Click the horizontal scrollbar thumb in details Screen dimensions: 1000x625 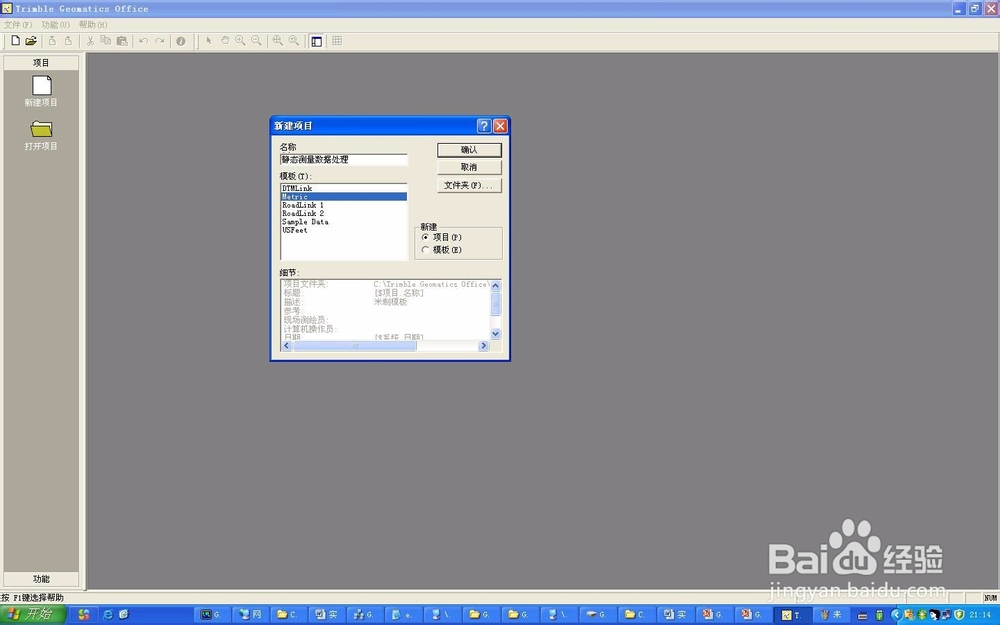point(355,346)
